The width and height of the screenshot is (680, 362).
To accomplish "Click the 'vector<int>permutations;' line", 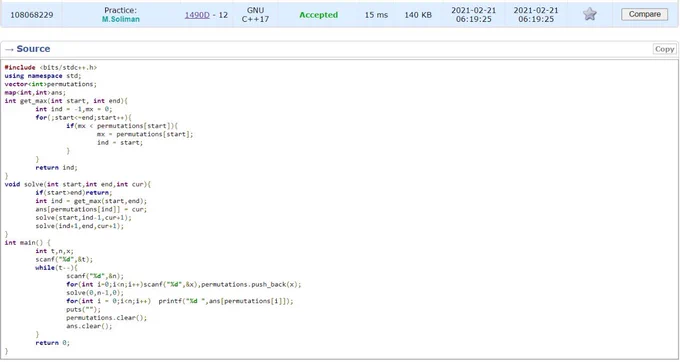I will 51,84.
